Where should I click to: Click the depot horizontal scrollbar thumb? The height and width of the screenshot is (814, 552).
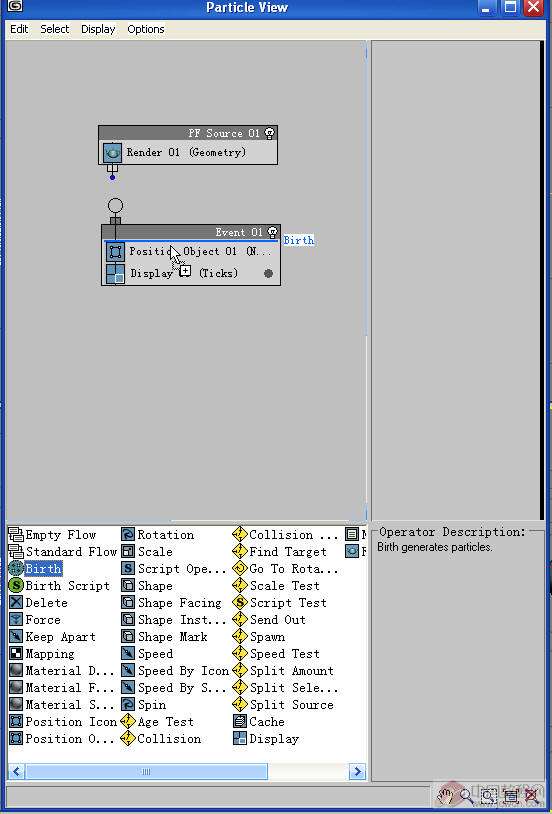[x=146, y=771]
